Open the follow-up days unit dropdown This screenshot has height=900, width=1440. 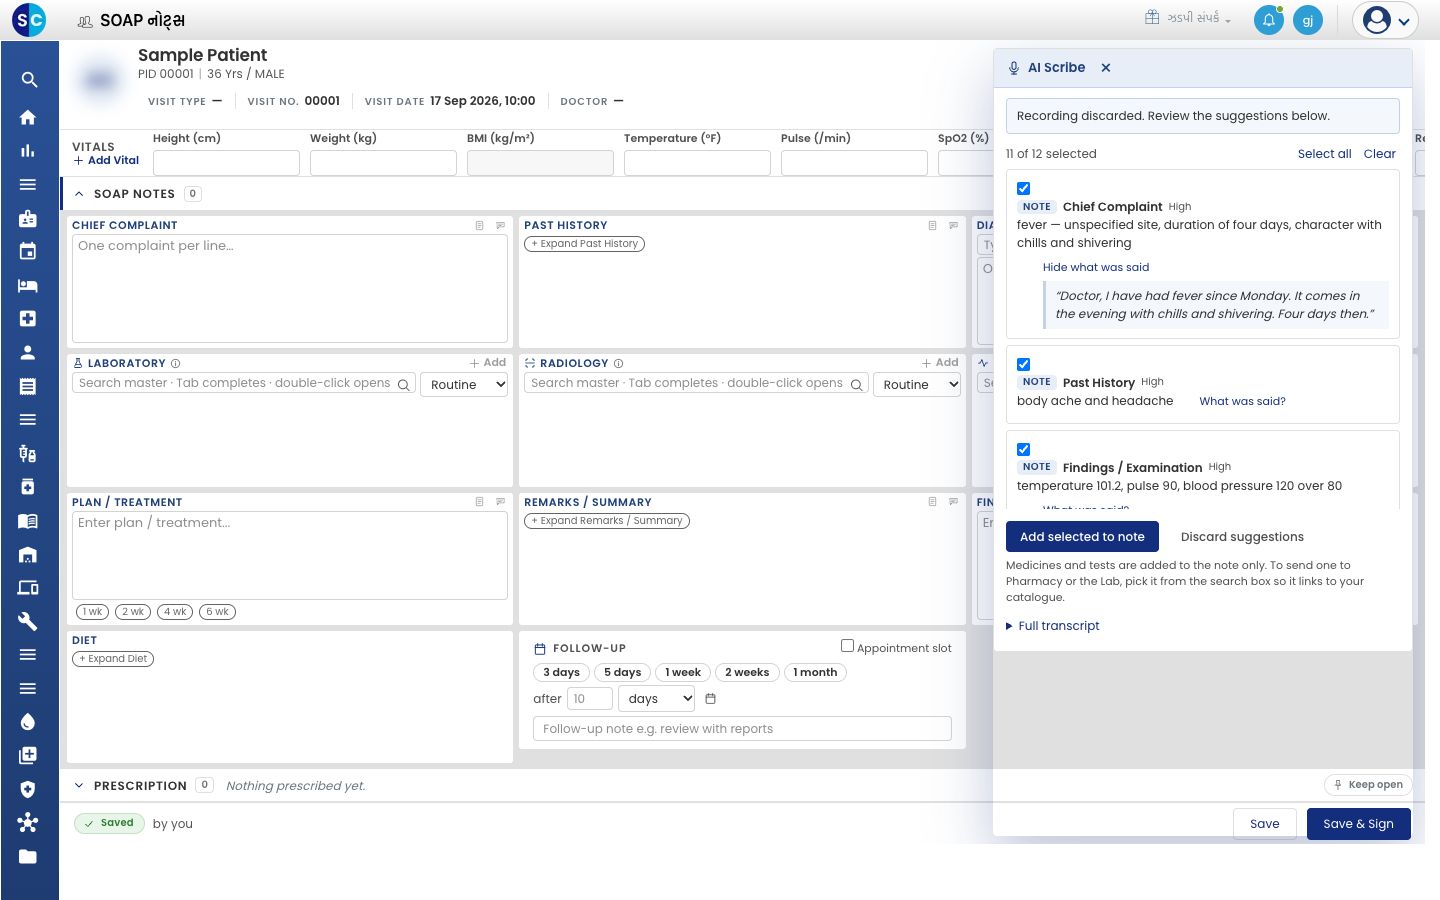pyautogui.click(x=658, y=699)
